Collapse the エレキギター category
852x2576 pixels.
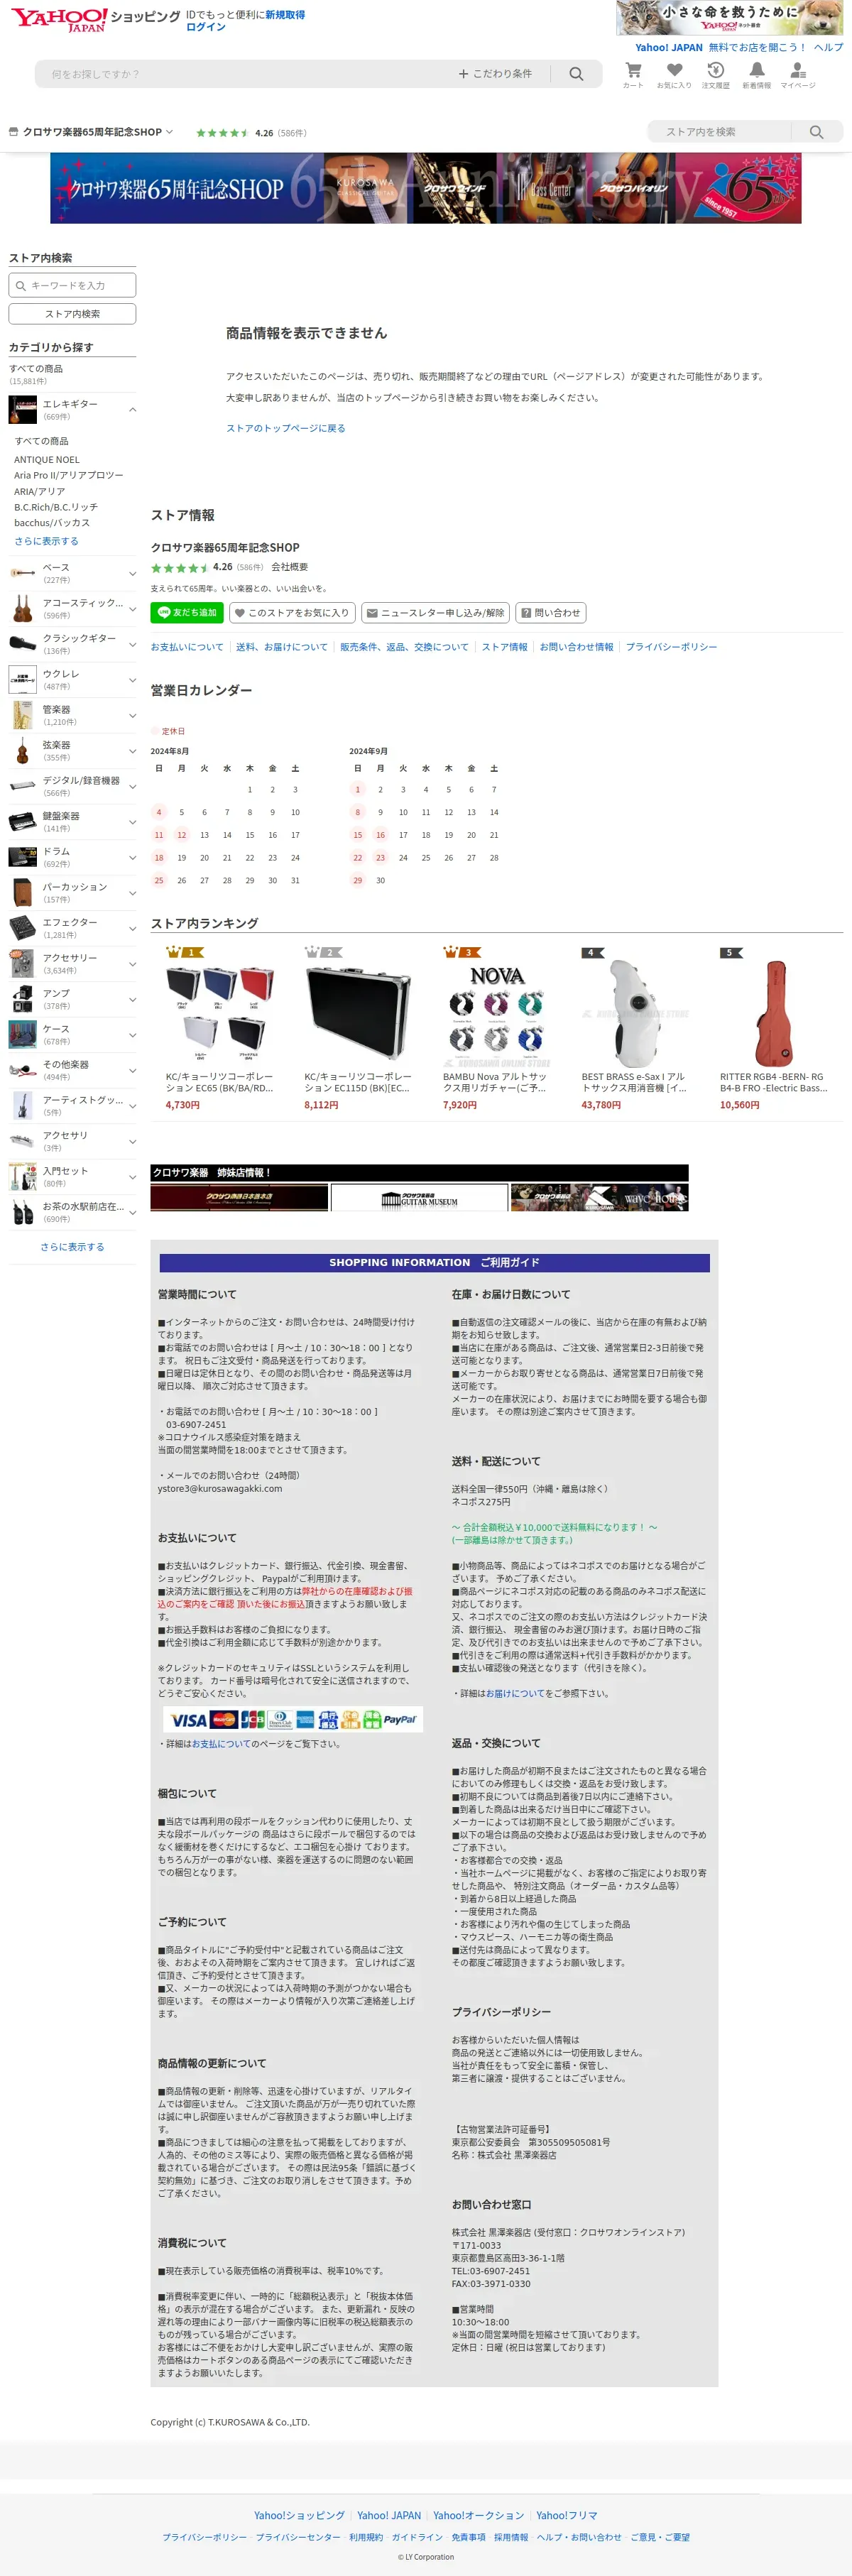pyautogui.click(x=132, y=410)
